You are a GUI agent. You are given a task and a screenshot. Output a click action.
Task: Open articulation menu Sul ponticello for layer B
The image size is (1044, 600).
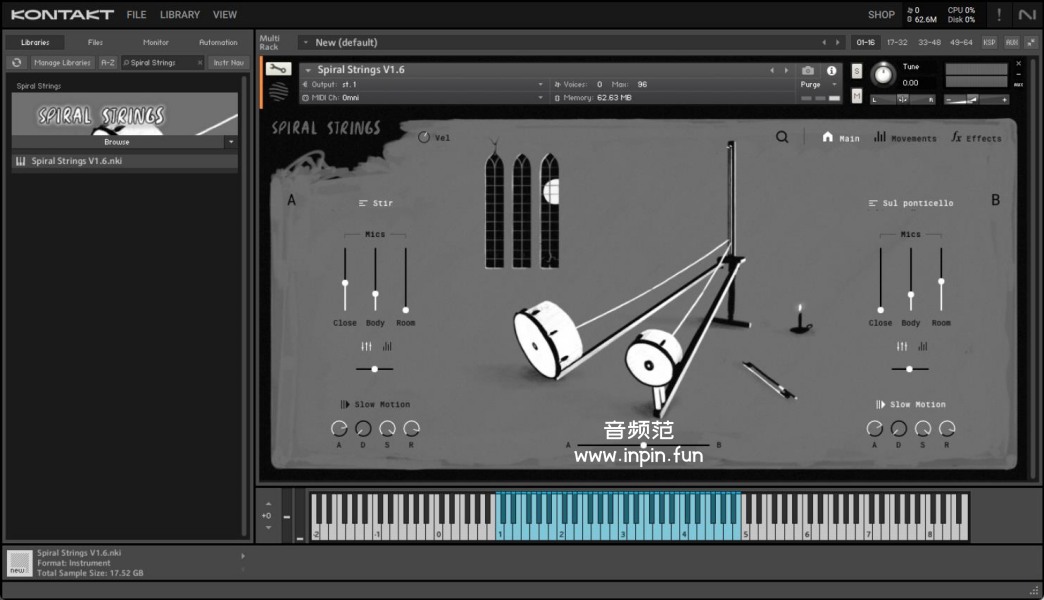pyautogui.click(x=911, y=202)
